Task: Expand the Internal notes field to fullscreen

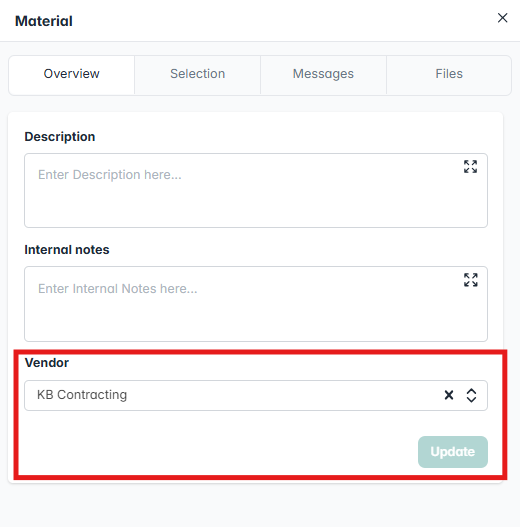Action: 470,280
